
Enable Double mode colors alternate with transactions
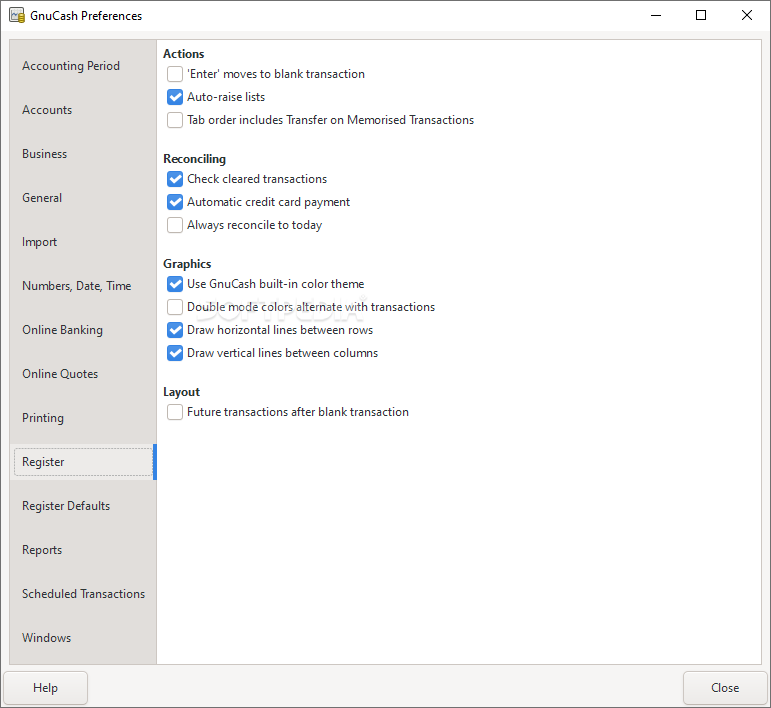175,307
